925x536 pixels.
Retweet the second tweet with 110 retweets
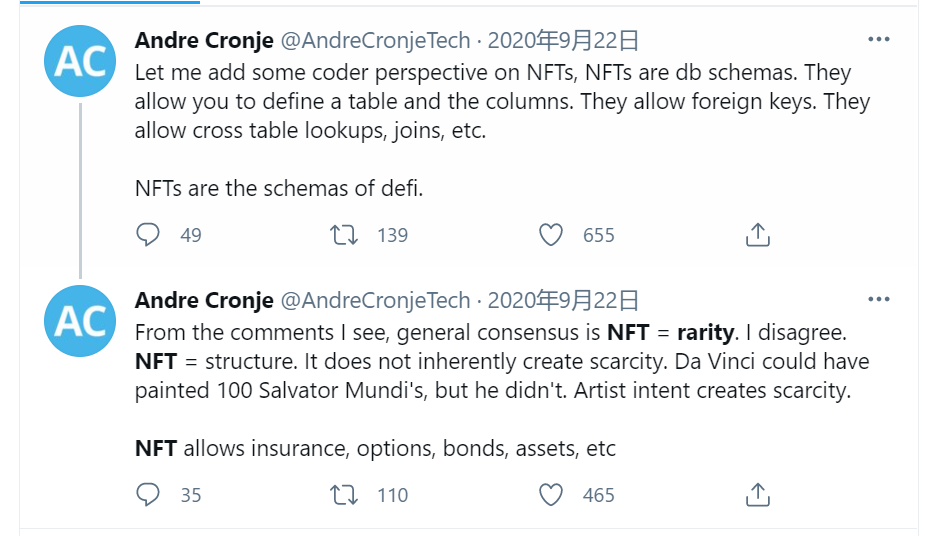click(x=344, y=495)
